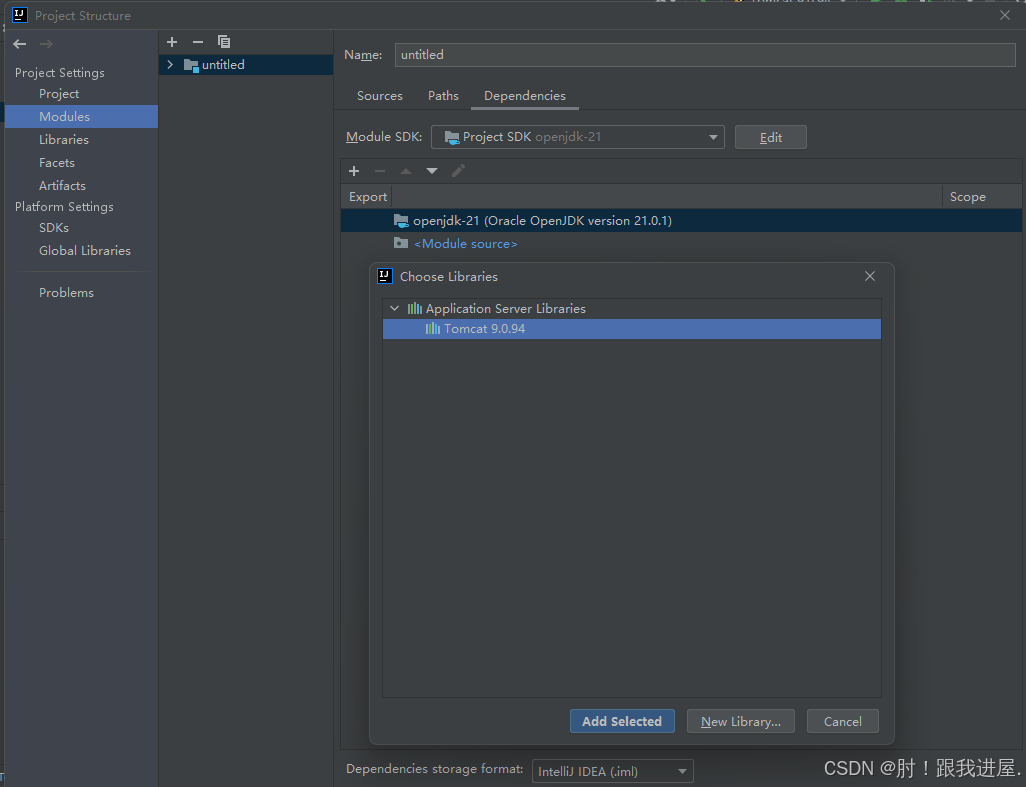The height and width of the screenshot is (787, 1026).
Task: Click the module Name input field
Action: tap(700, 54)
